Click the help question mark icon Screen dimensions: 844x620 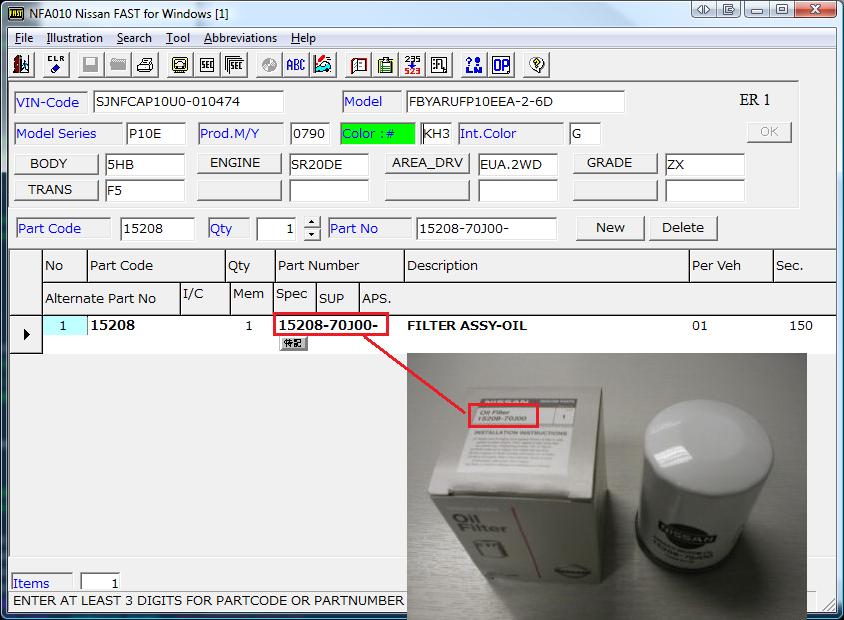[x=537, y=65]
